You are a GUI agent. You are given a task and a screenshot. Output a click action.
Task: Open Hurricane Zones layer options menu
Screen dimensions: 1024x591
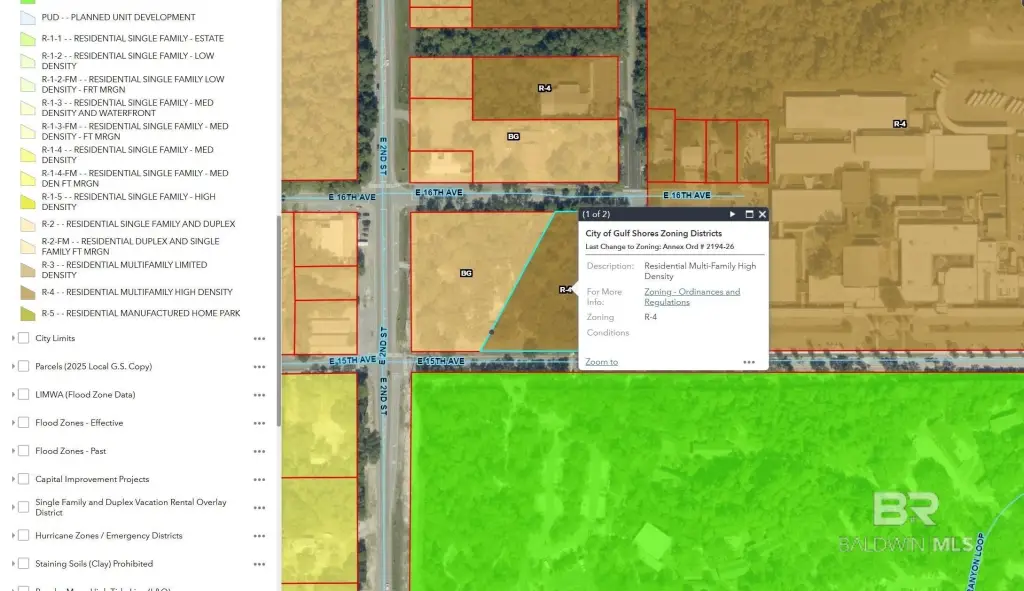pos(259,536)
